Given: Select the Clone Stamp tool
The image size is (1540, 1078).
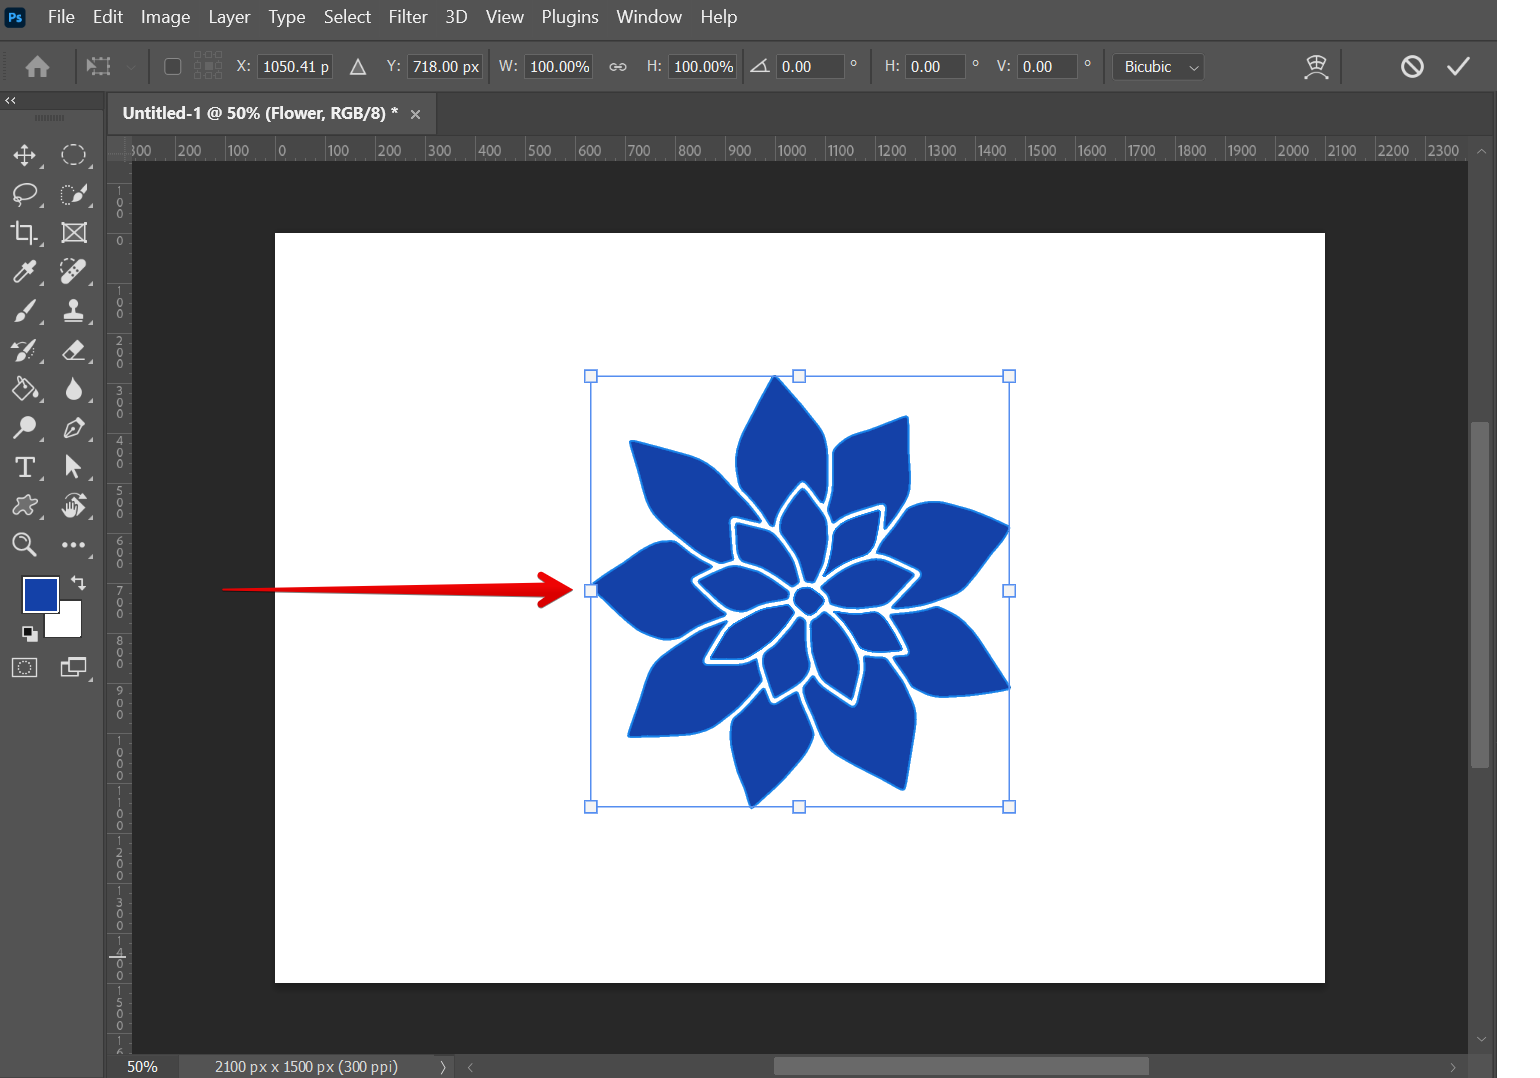Looking at the screenshot, I should tap(73, 311).
